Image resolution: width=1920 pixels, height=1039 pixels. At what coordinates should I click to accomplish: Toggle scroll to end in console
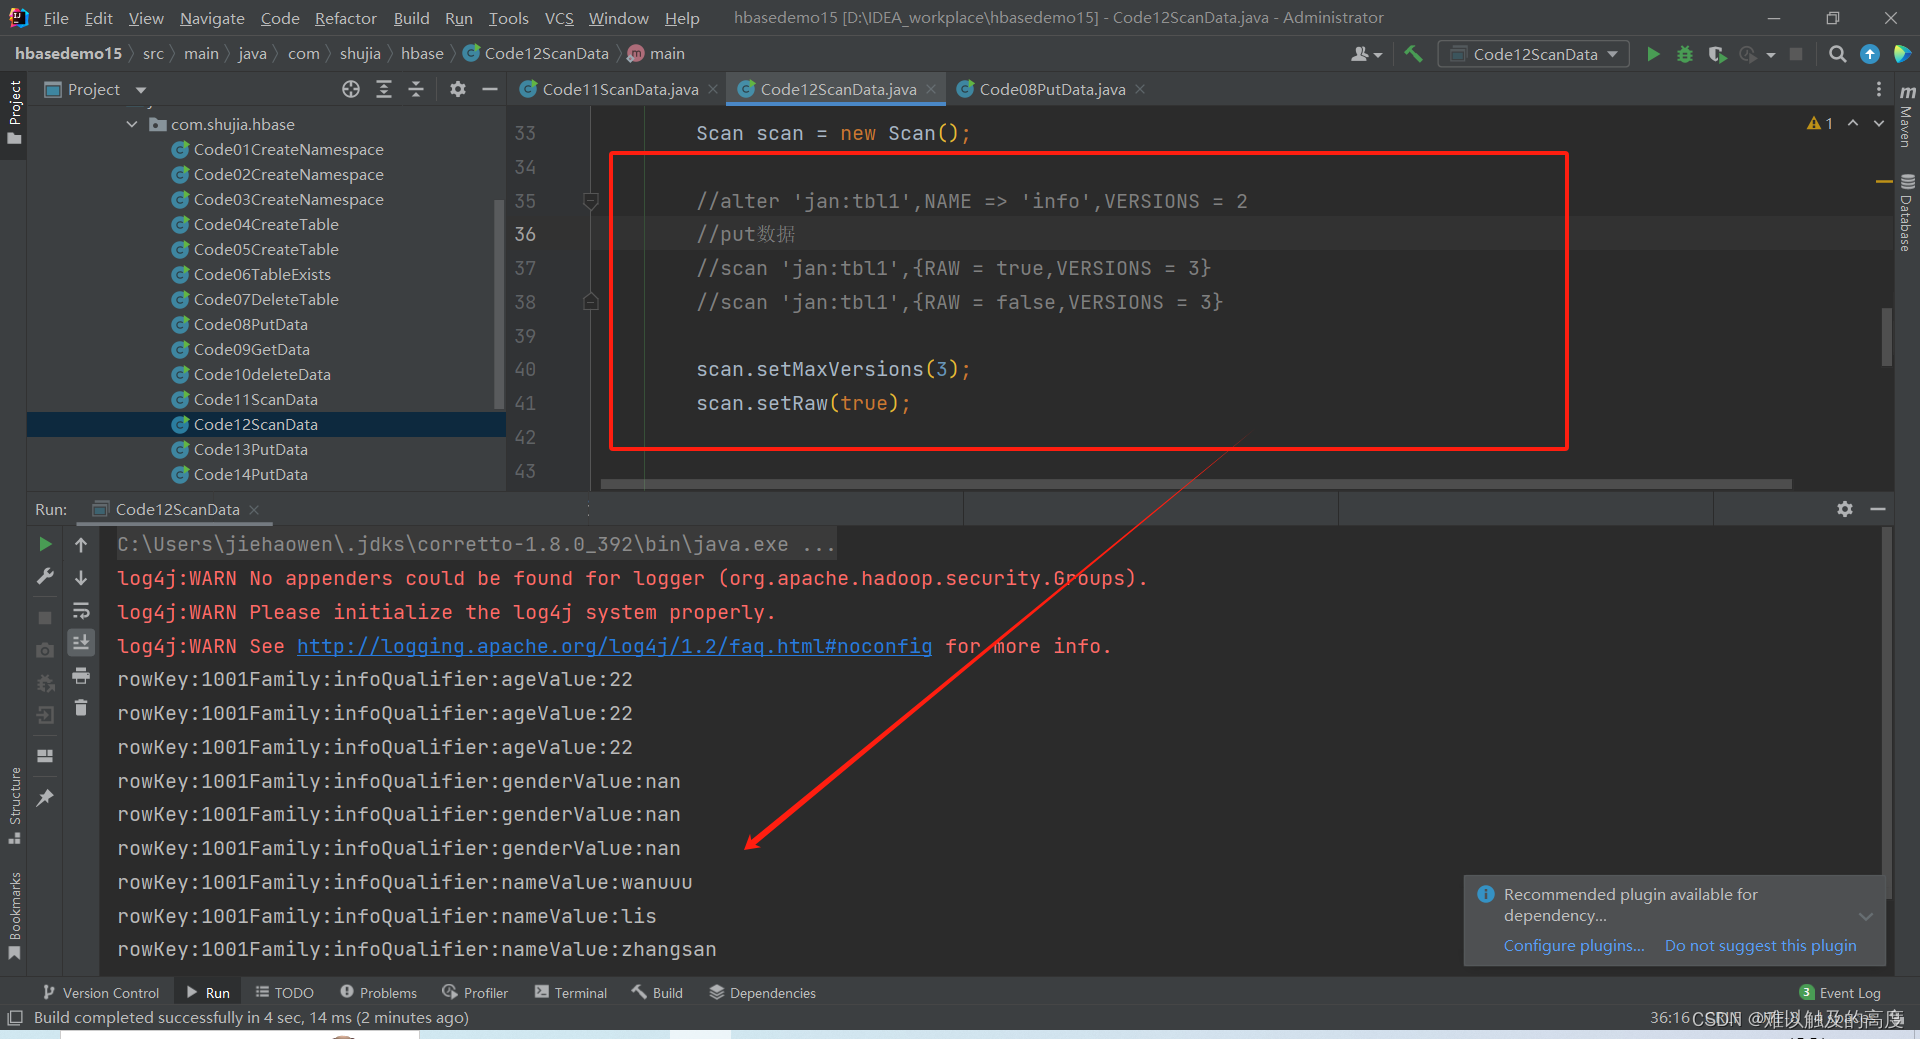pos(81,642)
